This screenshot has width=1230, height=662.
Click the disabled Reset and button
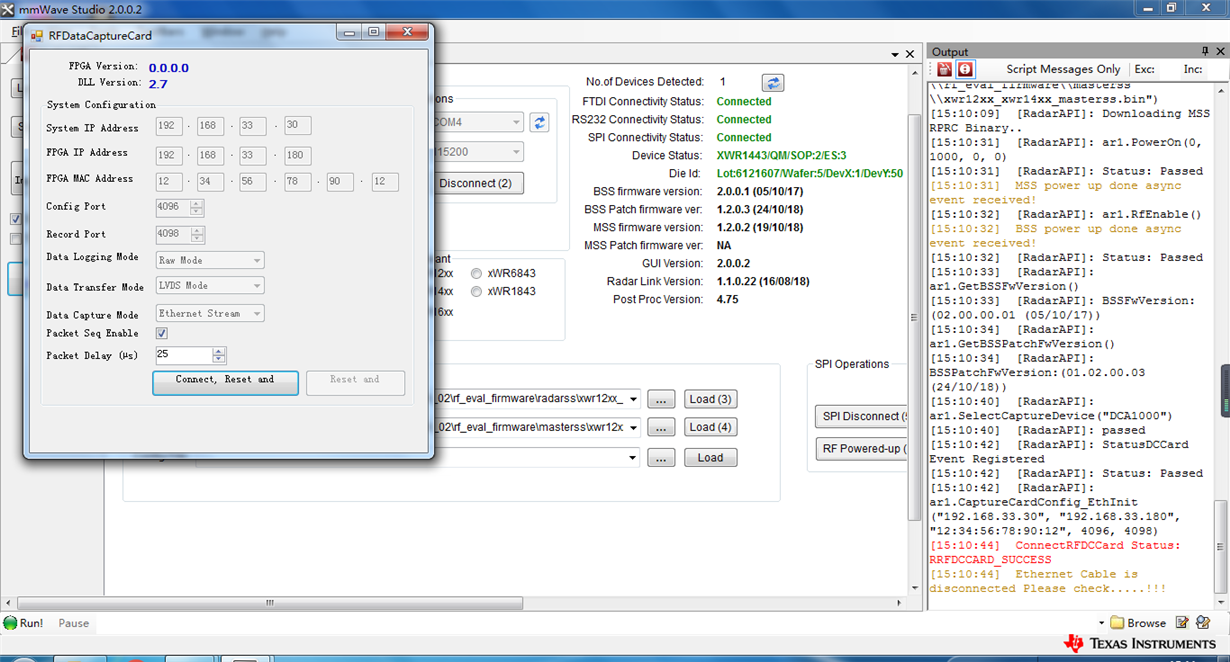click(x=355, y=382)
